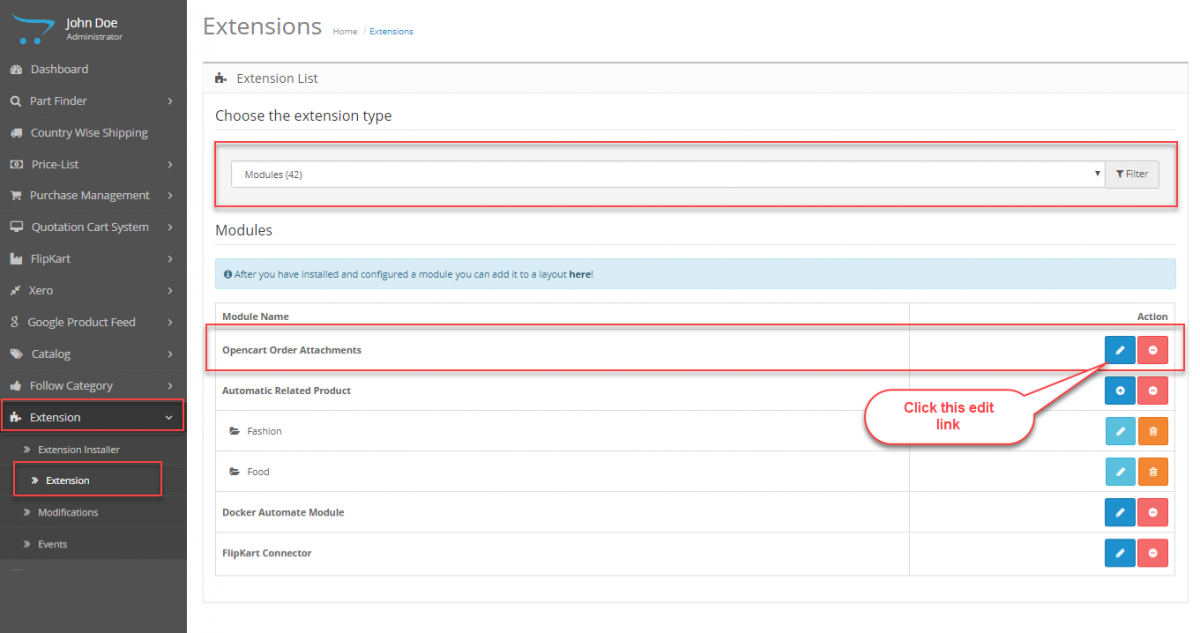Click the edit pencil for Opencart Order Attachments

1119,349
